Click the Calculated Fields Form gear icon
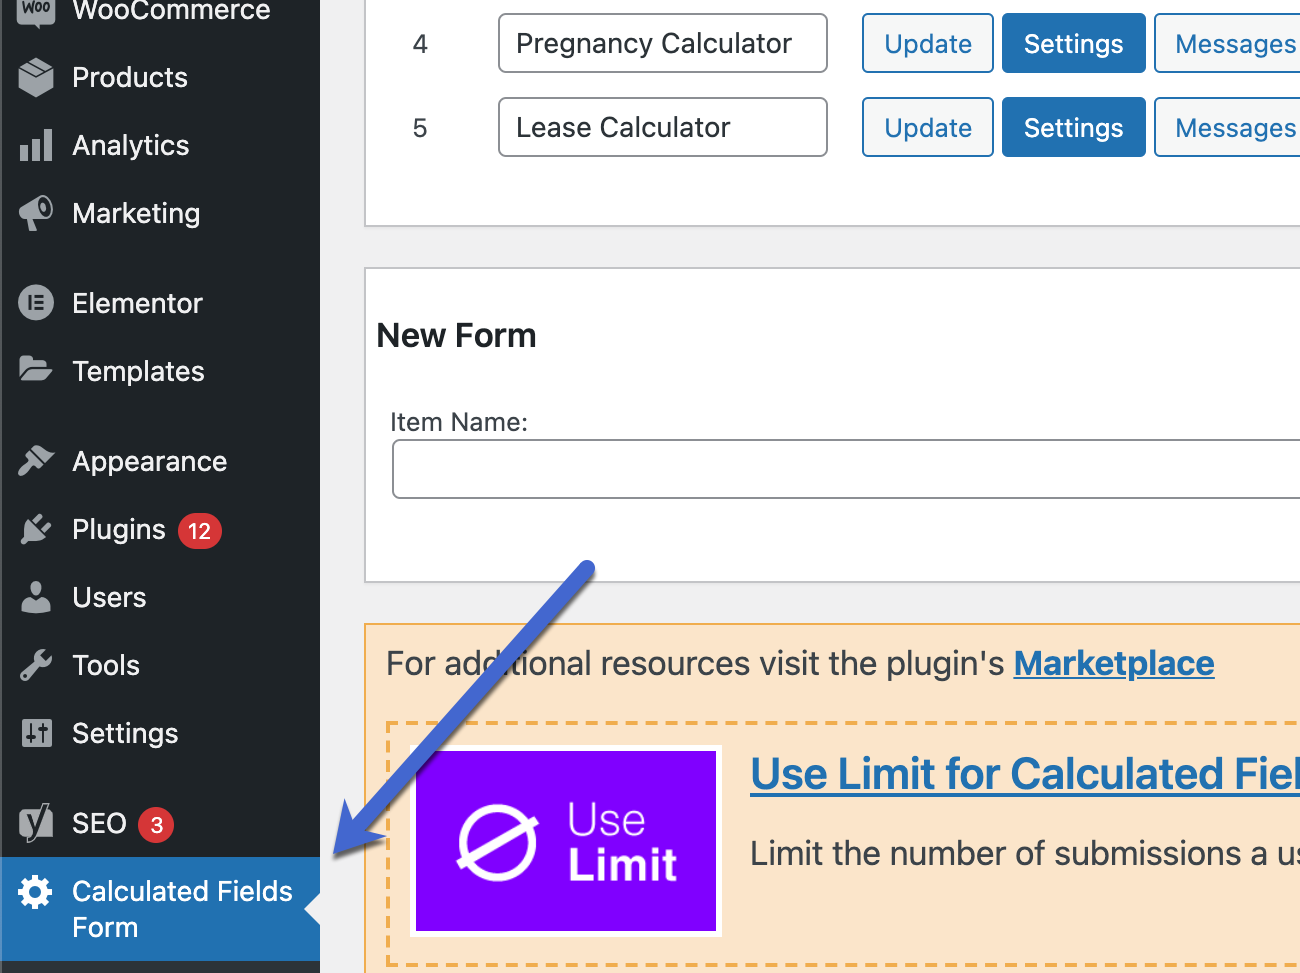 coord(36,892)
